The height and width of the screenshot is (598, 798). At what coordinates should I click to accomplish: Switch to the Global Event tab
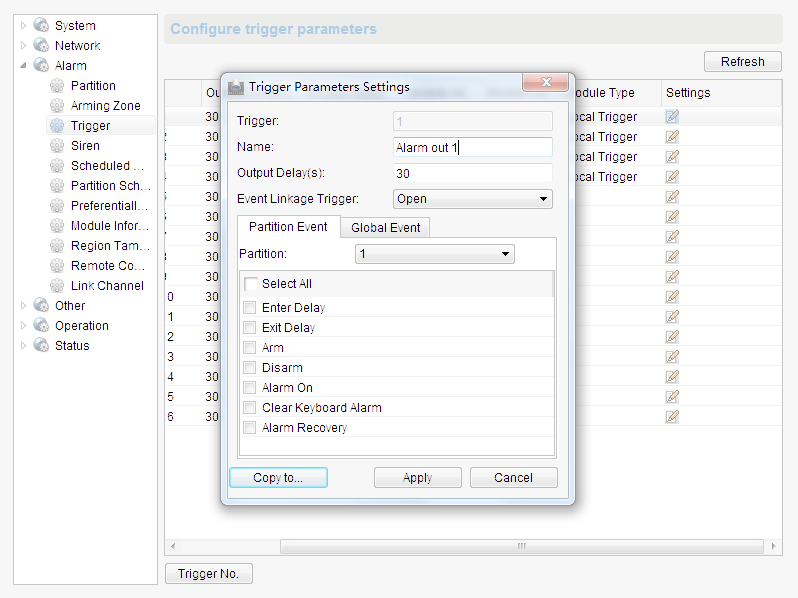[385, 227]
